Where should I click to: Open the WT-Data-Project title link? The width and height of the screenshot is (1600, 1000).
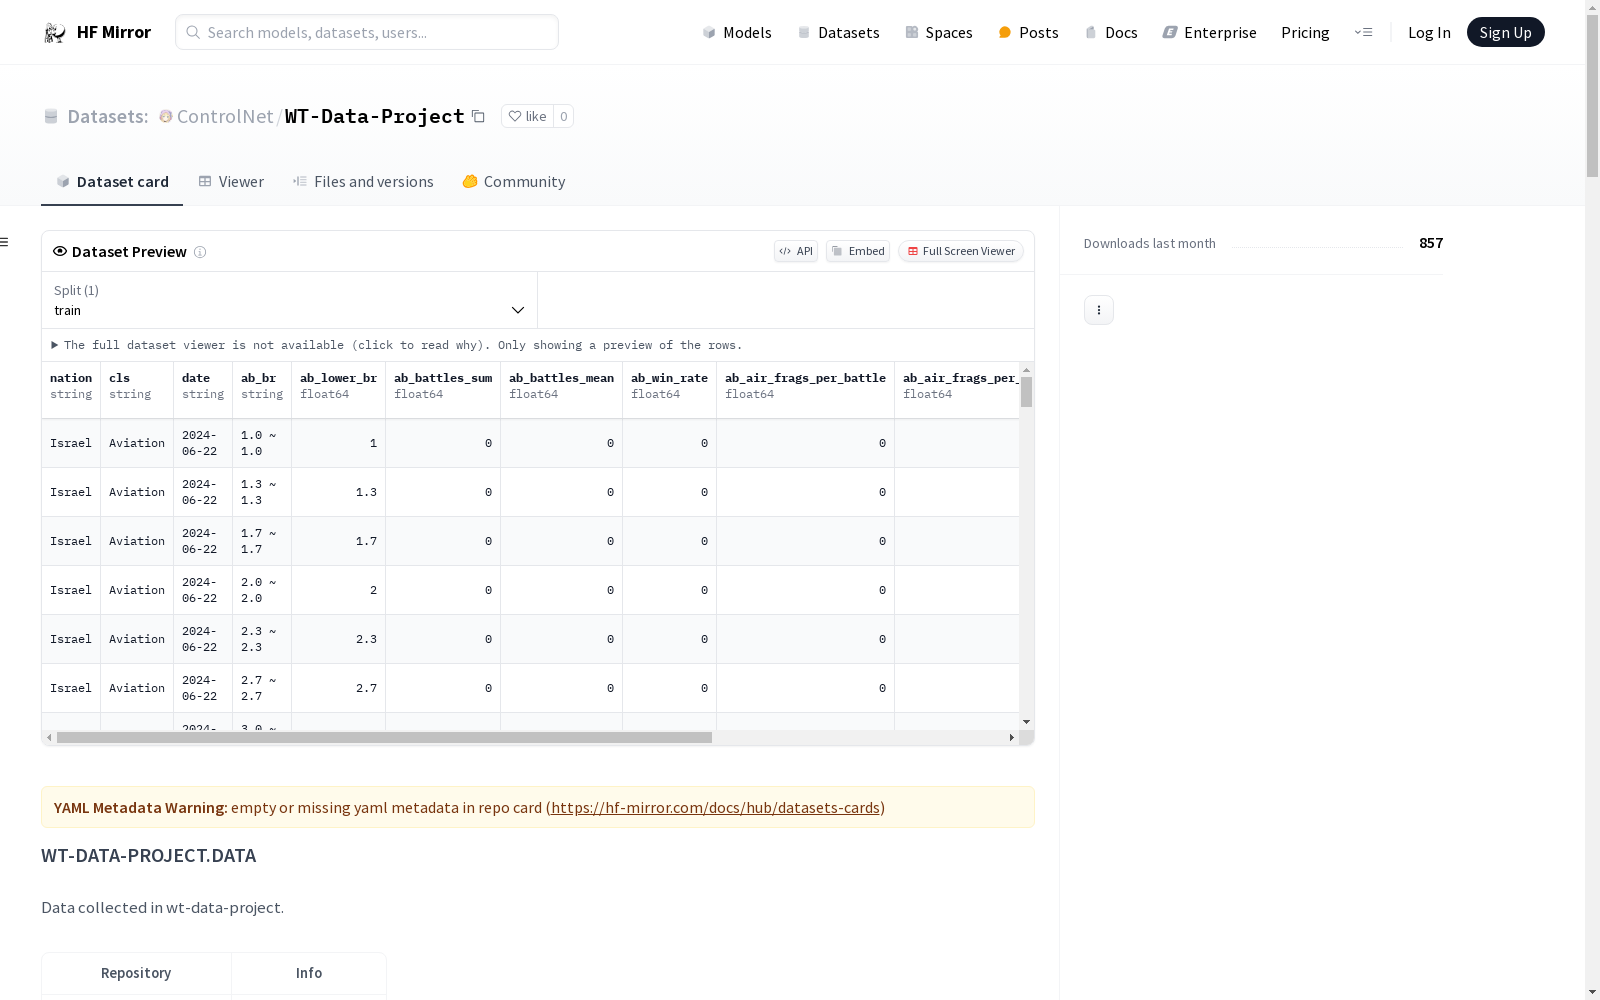[x=375, y=116]
